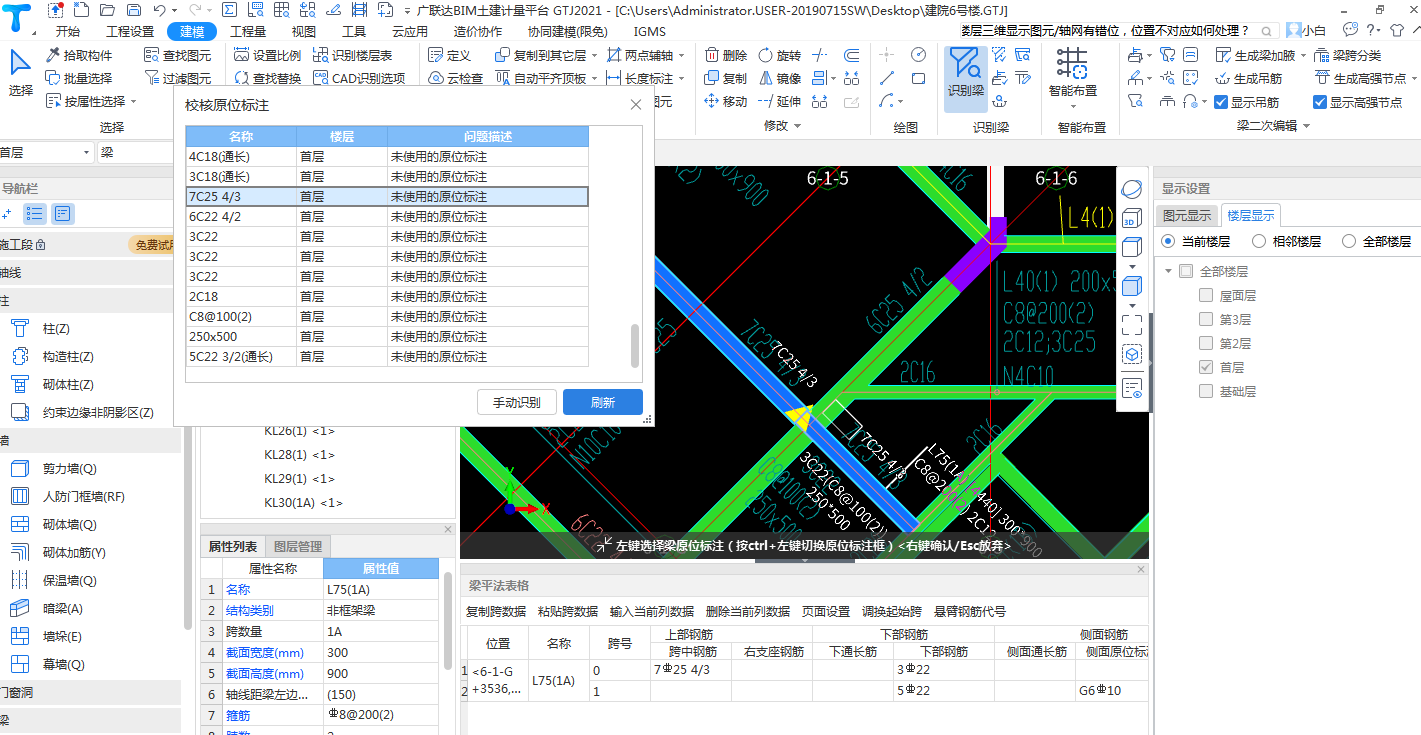1421x735 pixels.
Task: Click 查找图元 find element tool
Action: [x=178, y=55]
